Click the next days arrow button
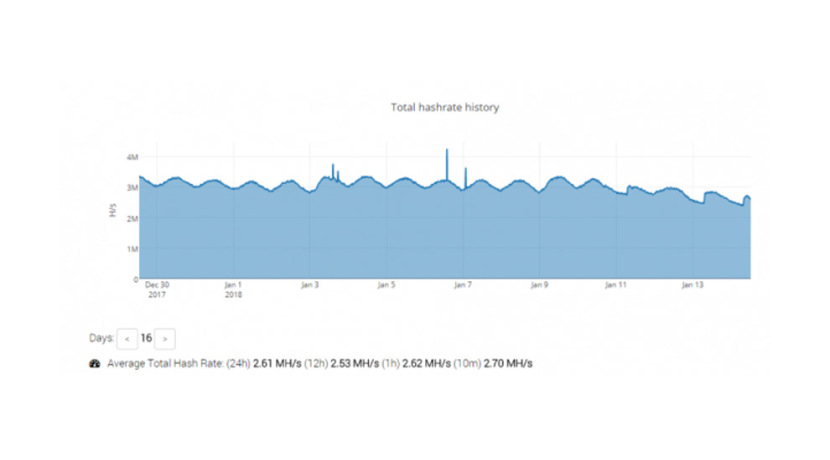This screenshot has width=830, height=460. coord(165,339)
